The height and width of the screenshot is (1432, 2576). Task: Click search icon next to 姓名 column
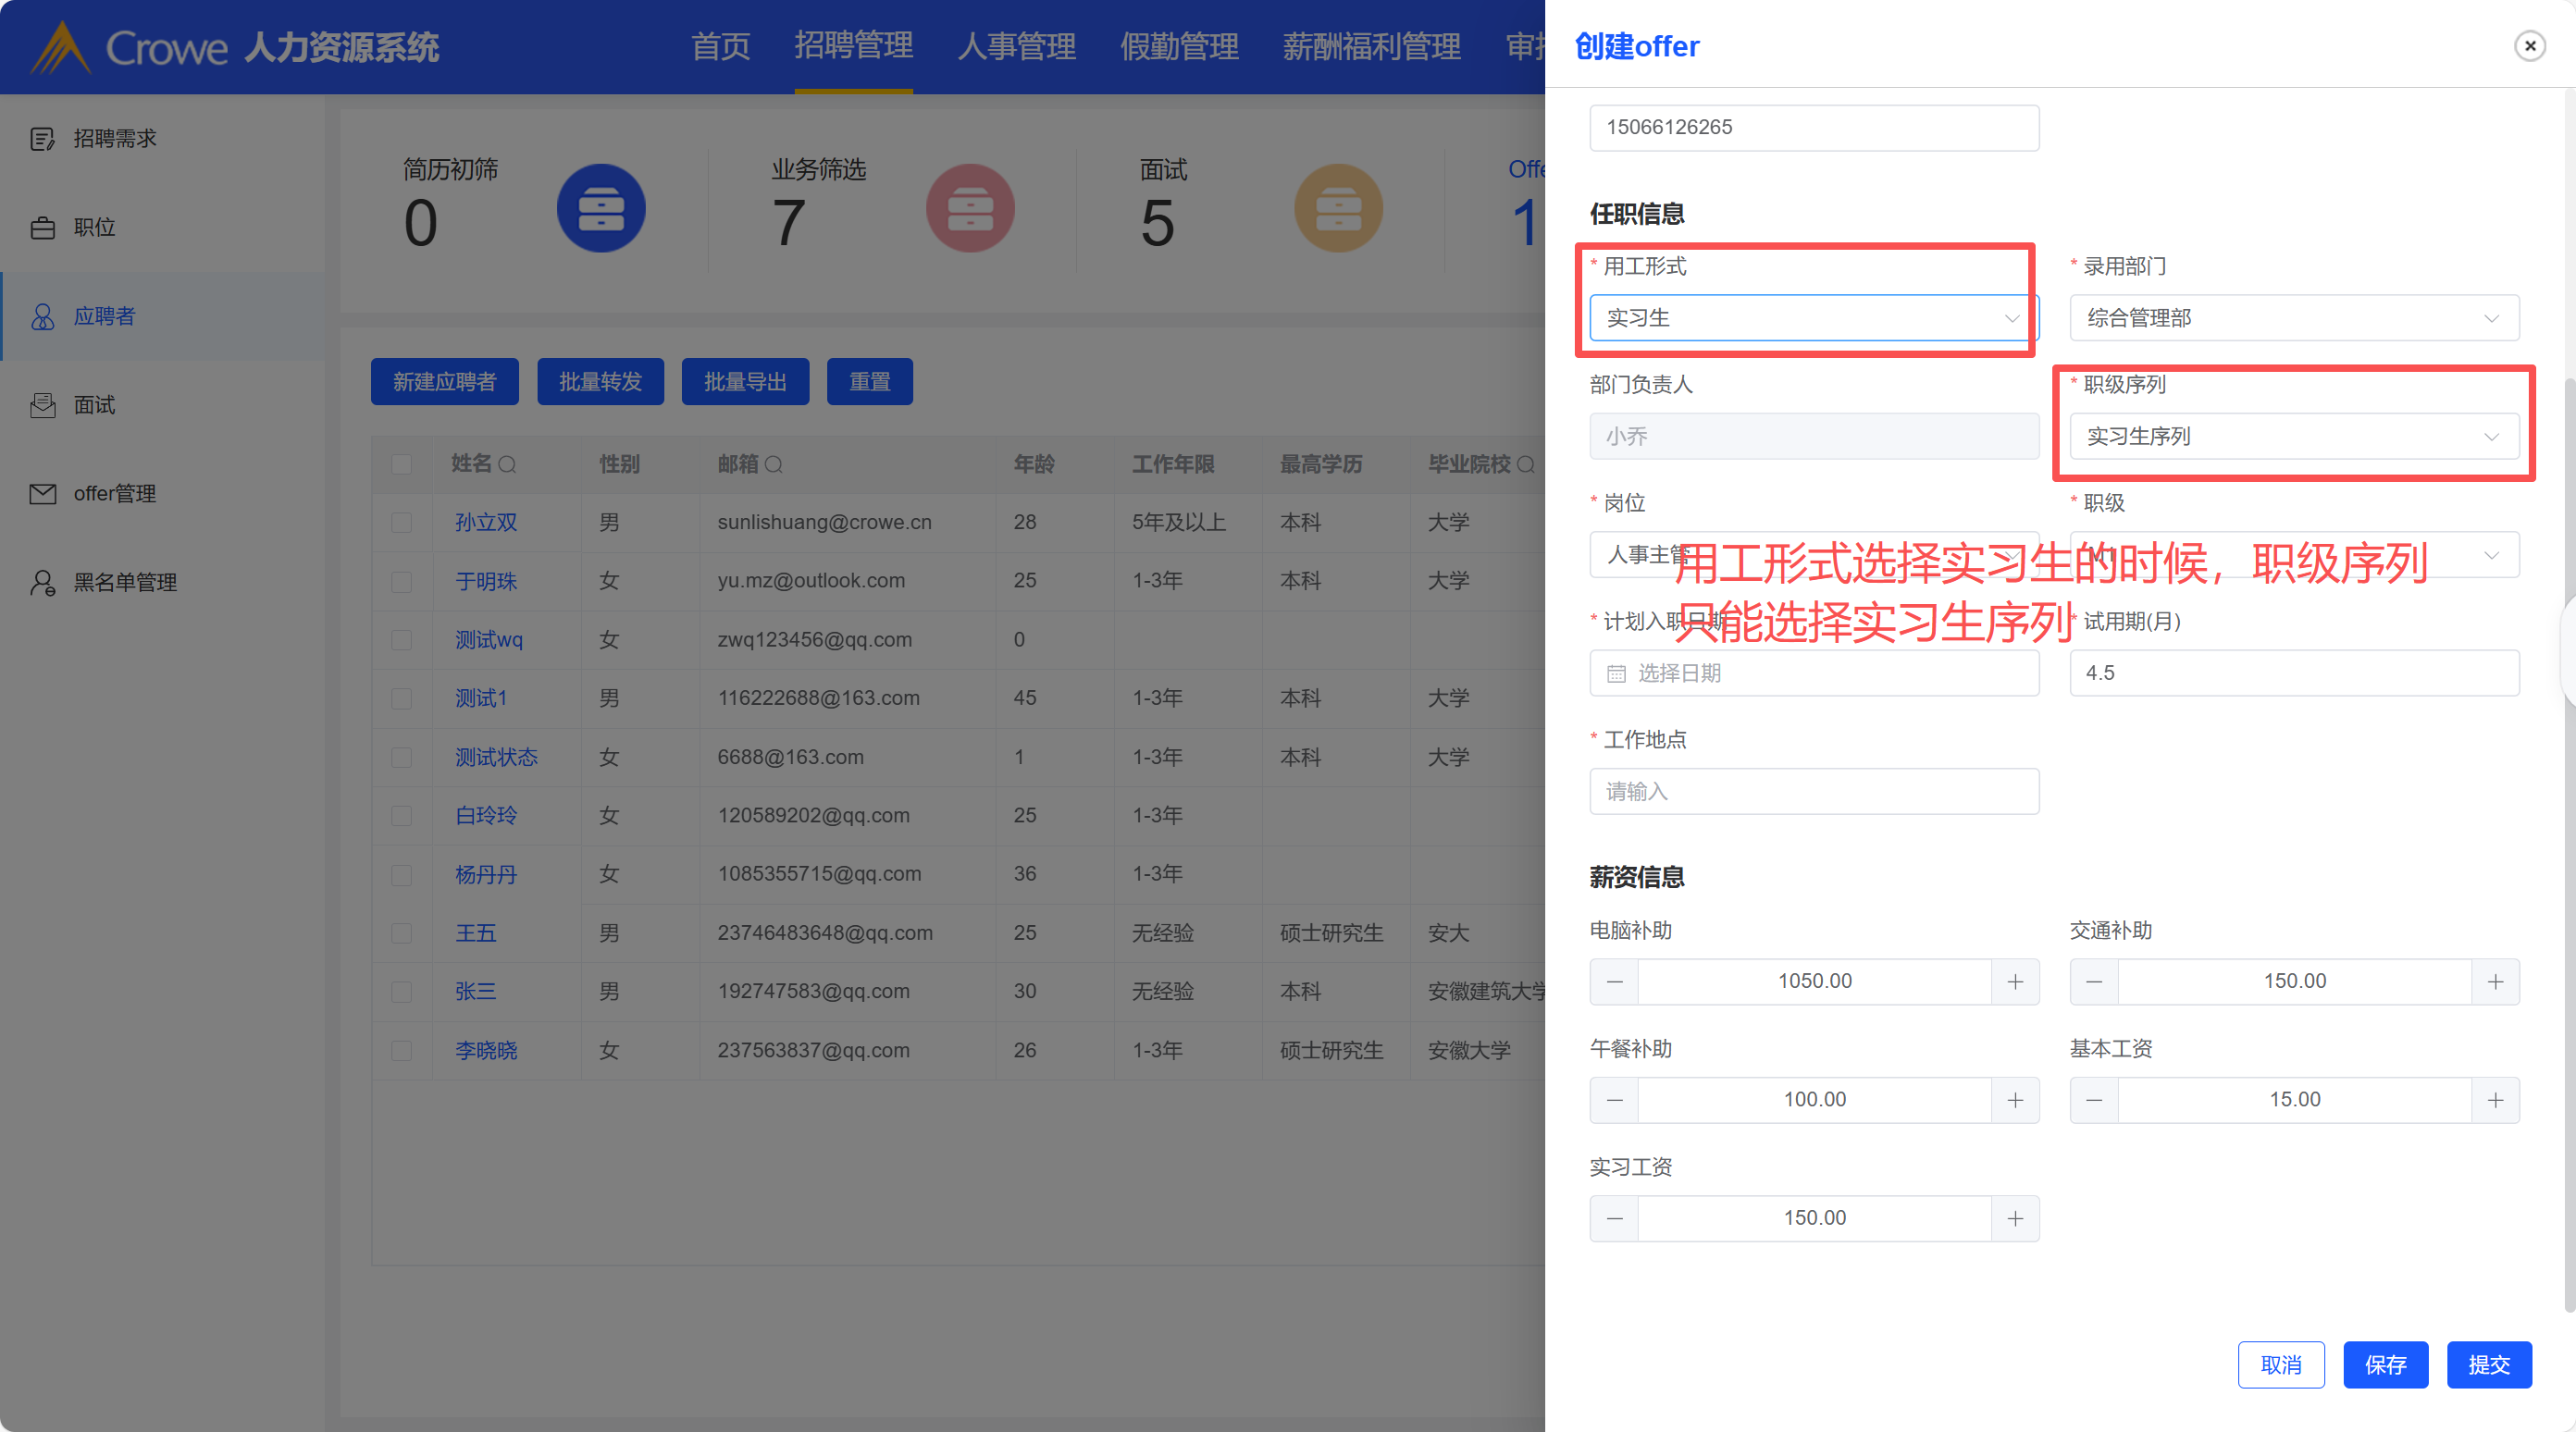coord(507,465)
